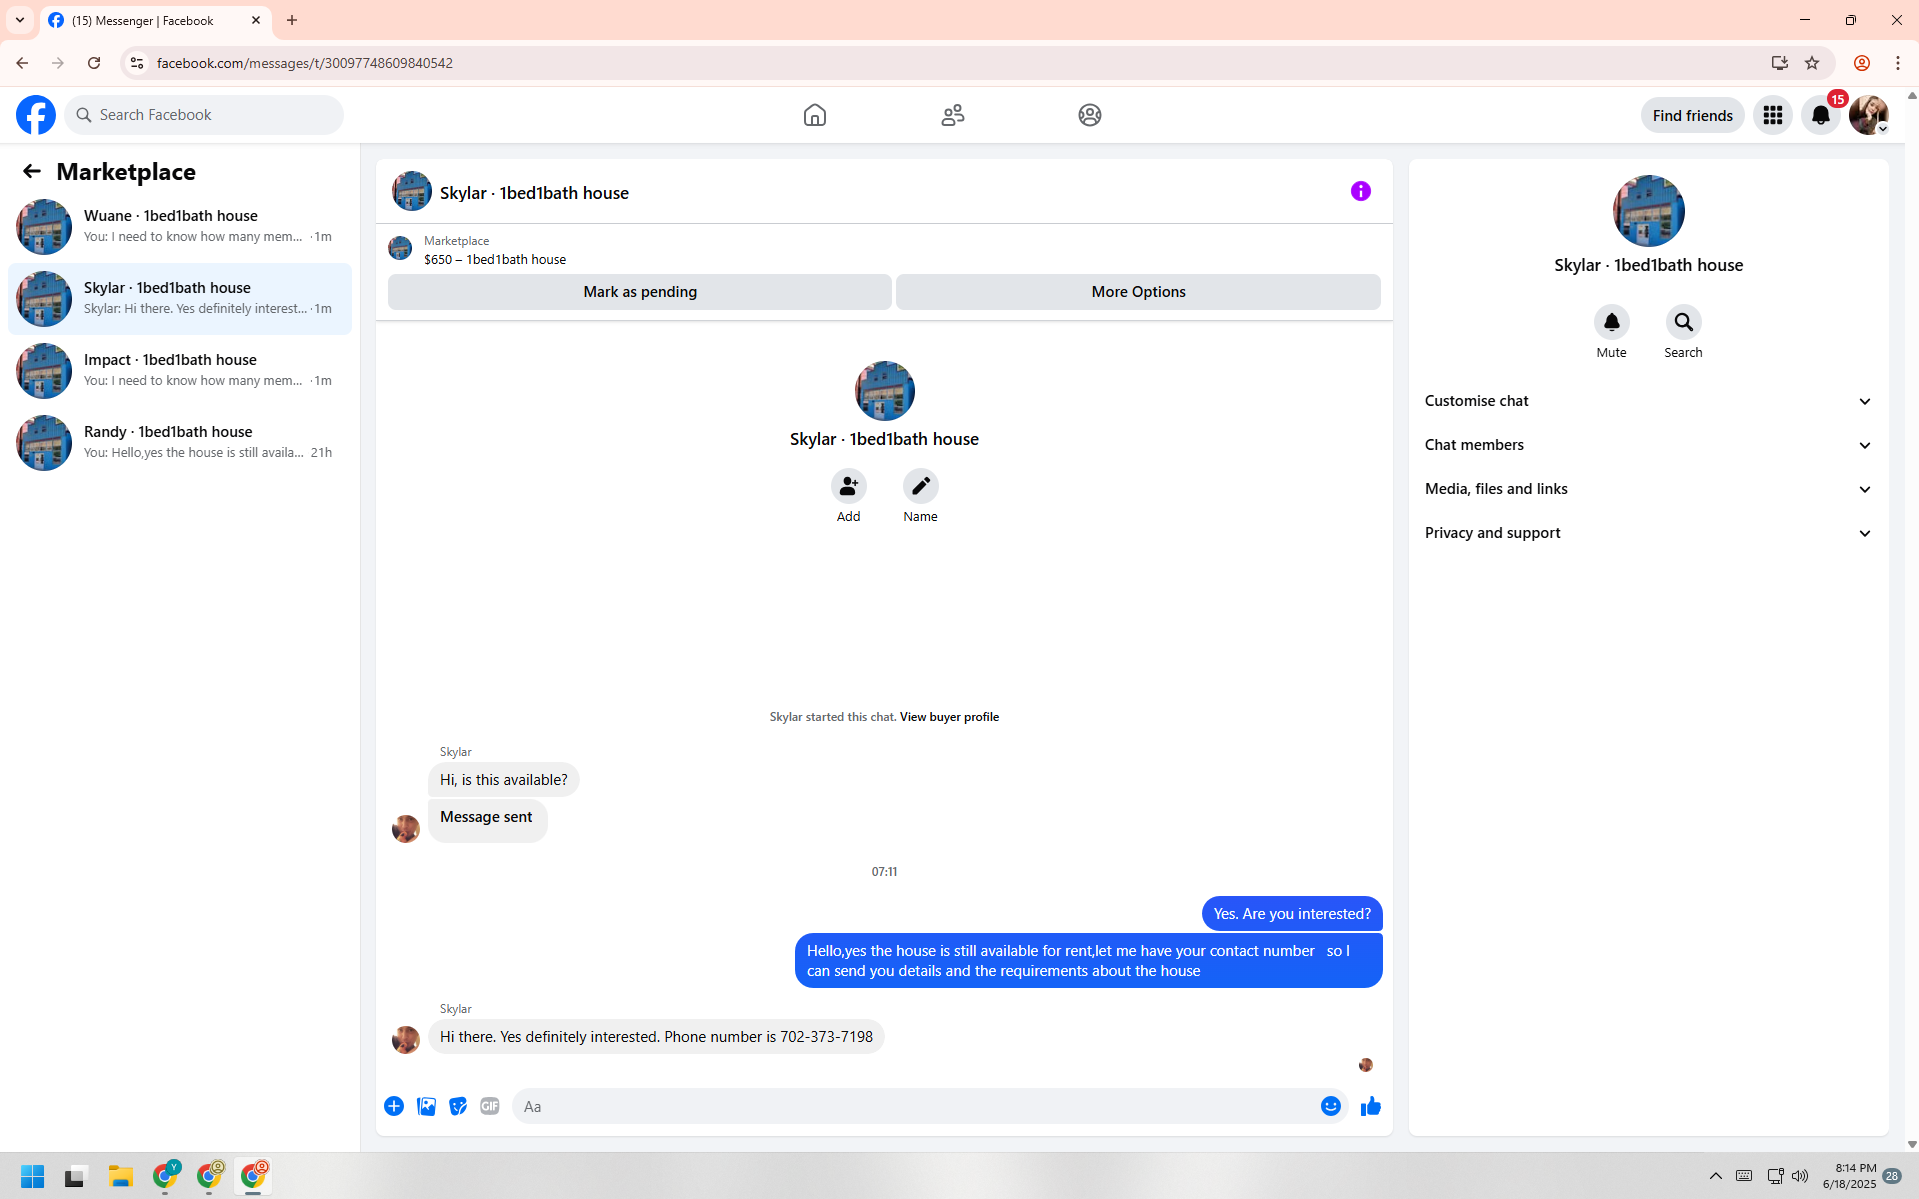
Task: Open a new browser tab
Action: [292, 20]
